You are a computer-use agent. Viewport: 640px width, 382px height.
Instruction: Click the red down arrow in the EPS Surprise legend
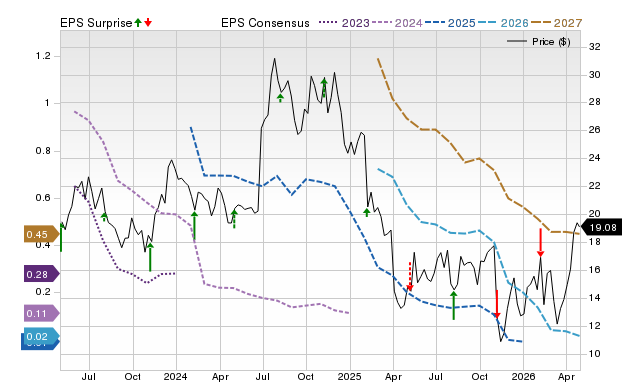tap(148, 22)
